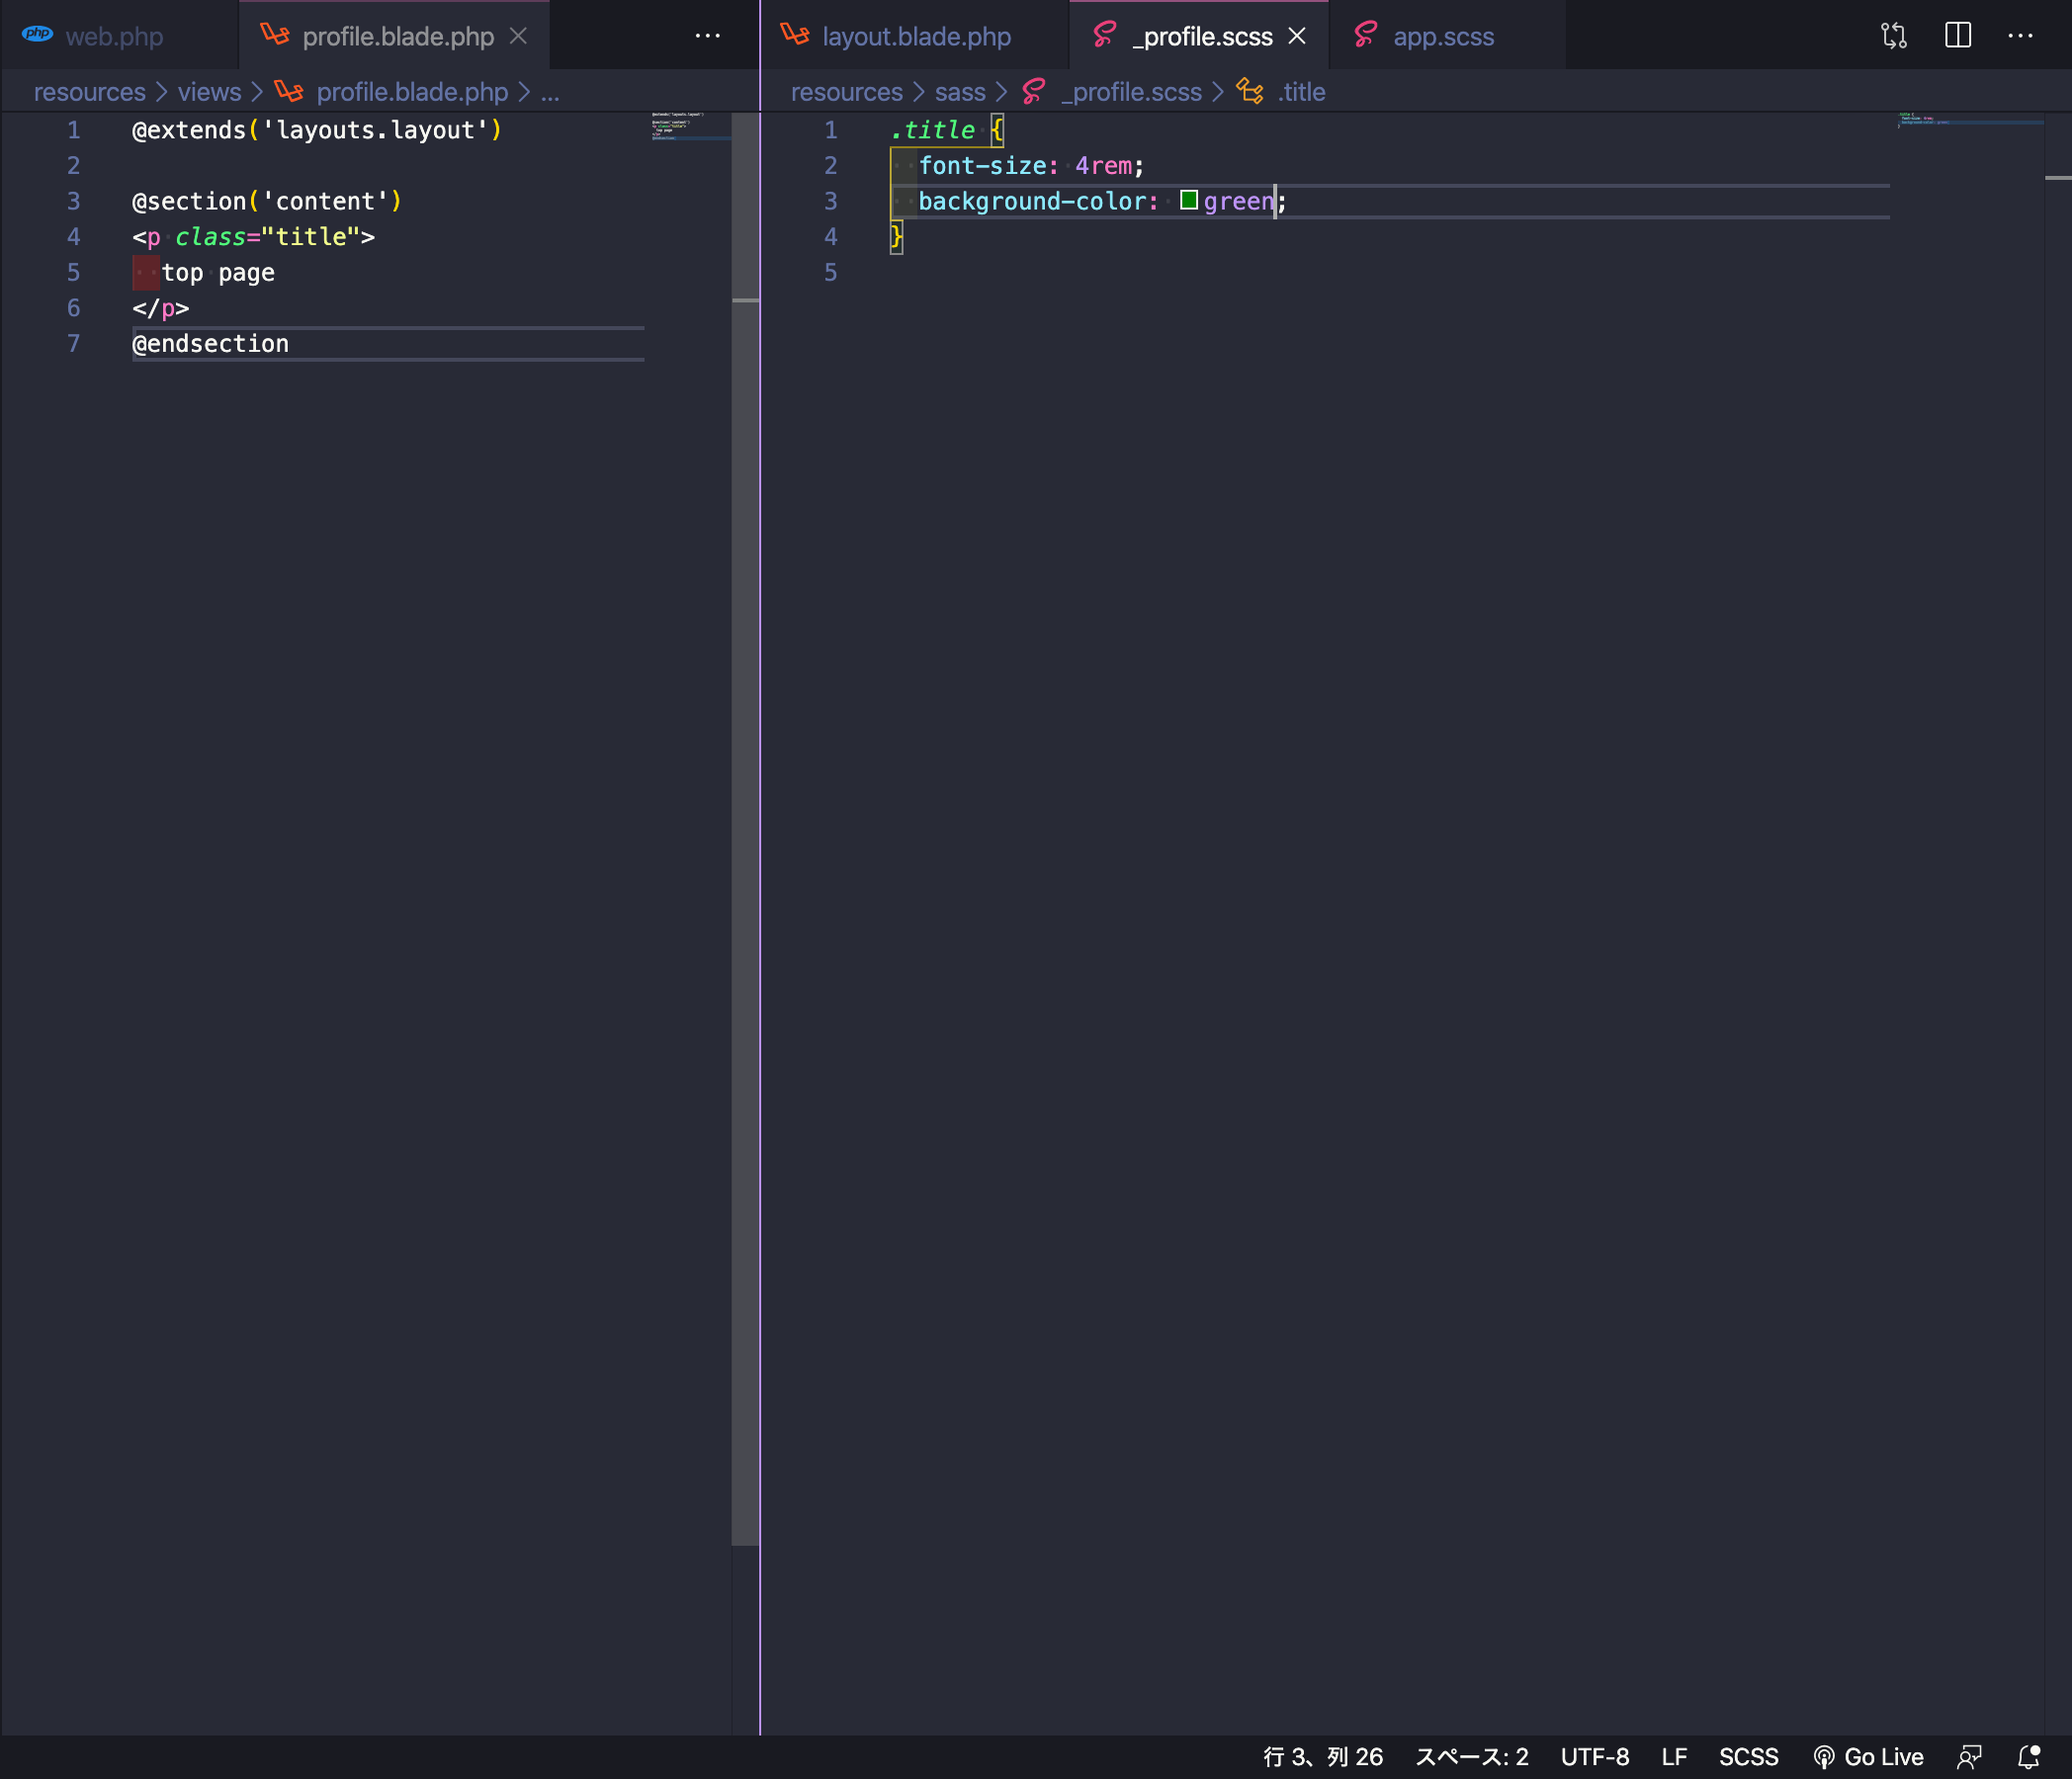Click the .title symbol breadcrumb
The width and height of the screenshot is (2072, 1779).
(x=1301, y=92)
